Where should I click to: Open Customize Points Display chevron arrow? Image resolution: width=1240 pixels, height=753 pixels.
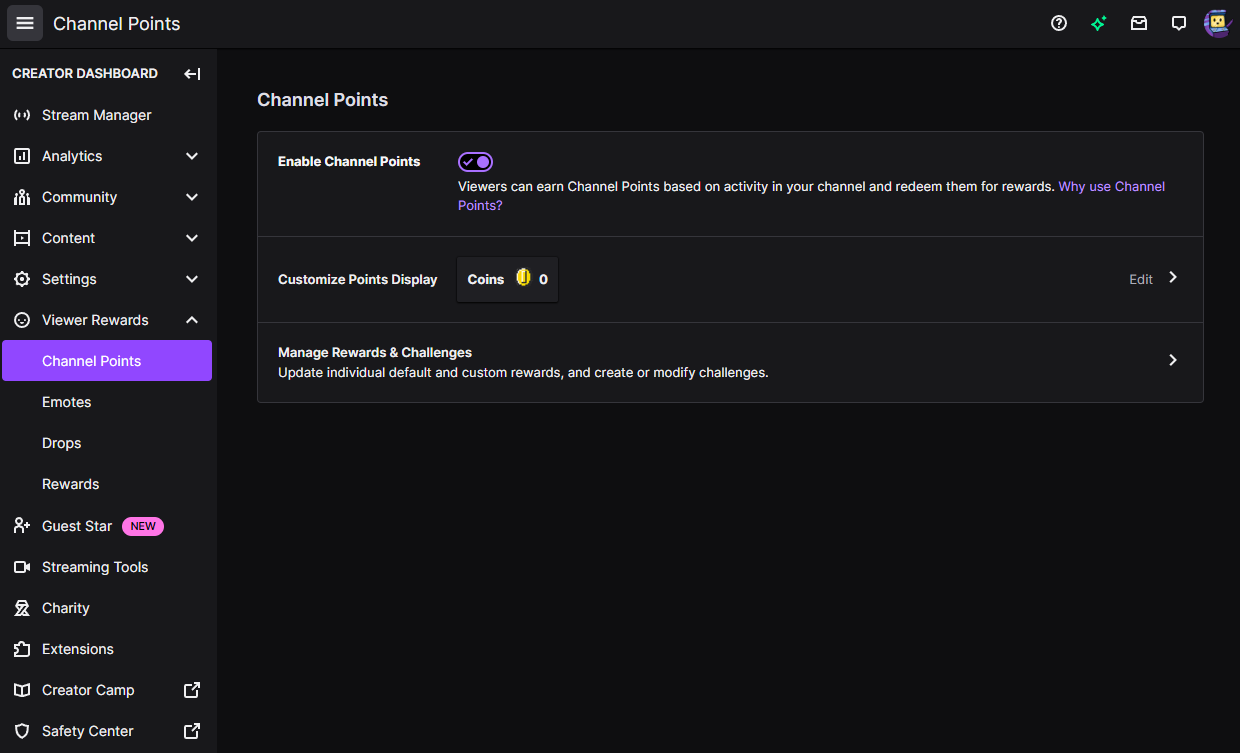(x=1173, y=277)
